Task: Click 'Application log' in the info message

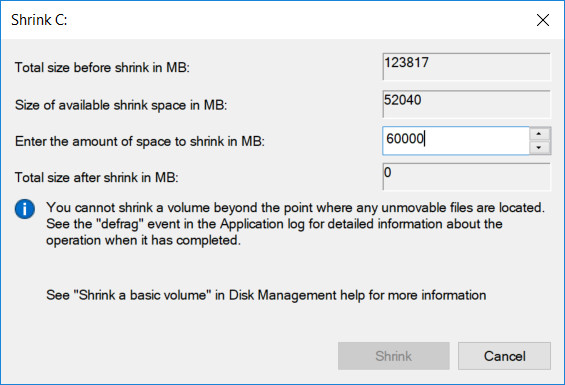Action: click(263, 224)
